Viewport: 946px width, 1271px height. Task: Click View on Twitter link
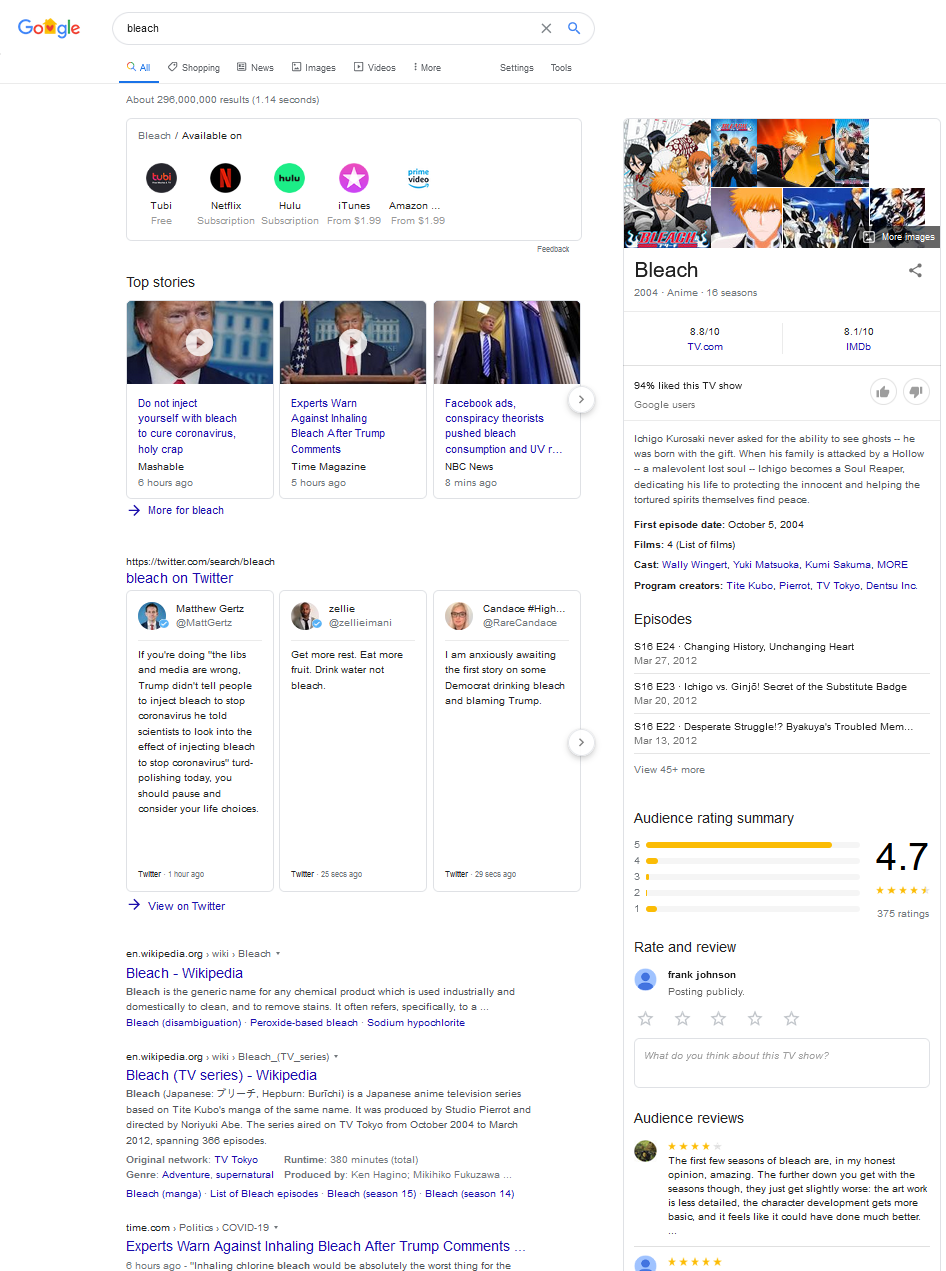coord(176,906)
